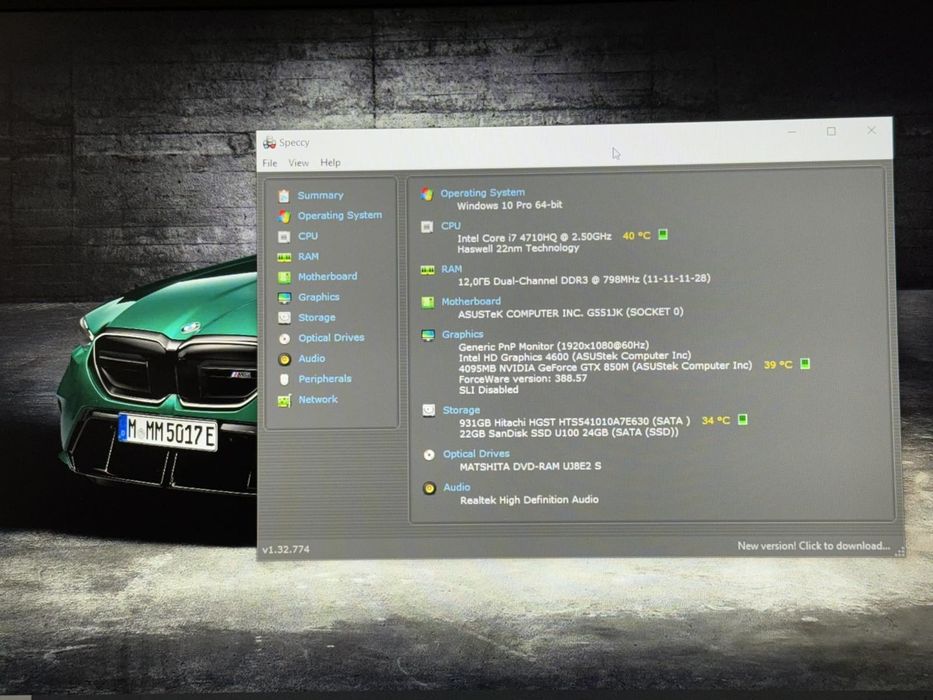This screenshot has height=700, width=933.
Task: Click 'ASUSTeK COMPUTER INC. G551JK' motherboard text
Action: [x=571, y=312]
